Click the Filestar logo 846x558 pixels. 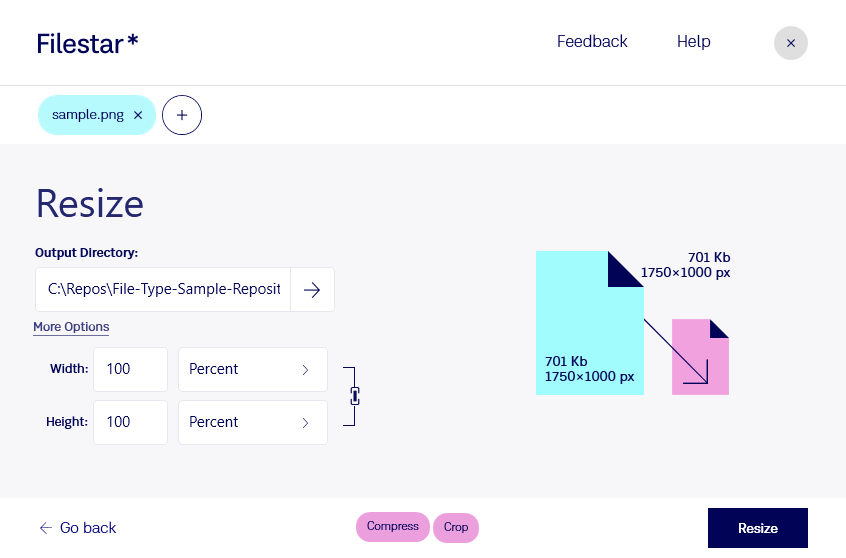[87, 44]
